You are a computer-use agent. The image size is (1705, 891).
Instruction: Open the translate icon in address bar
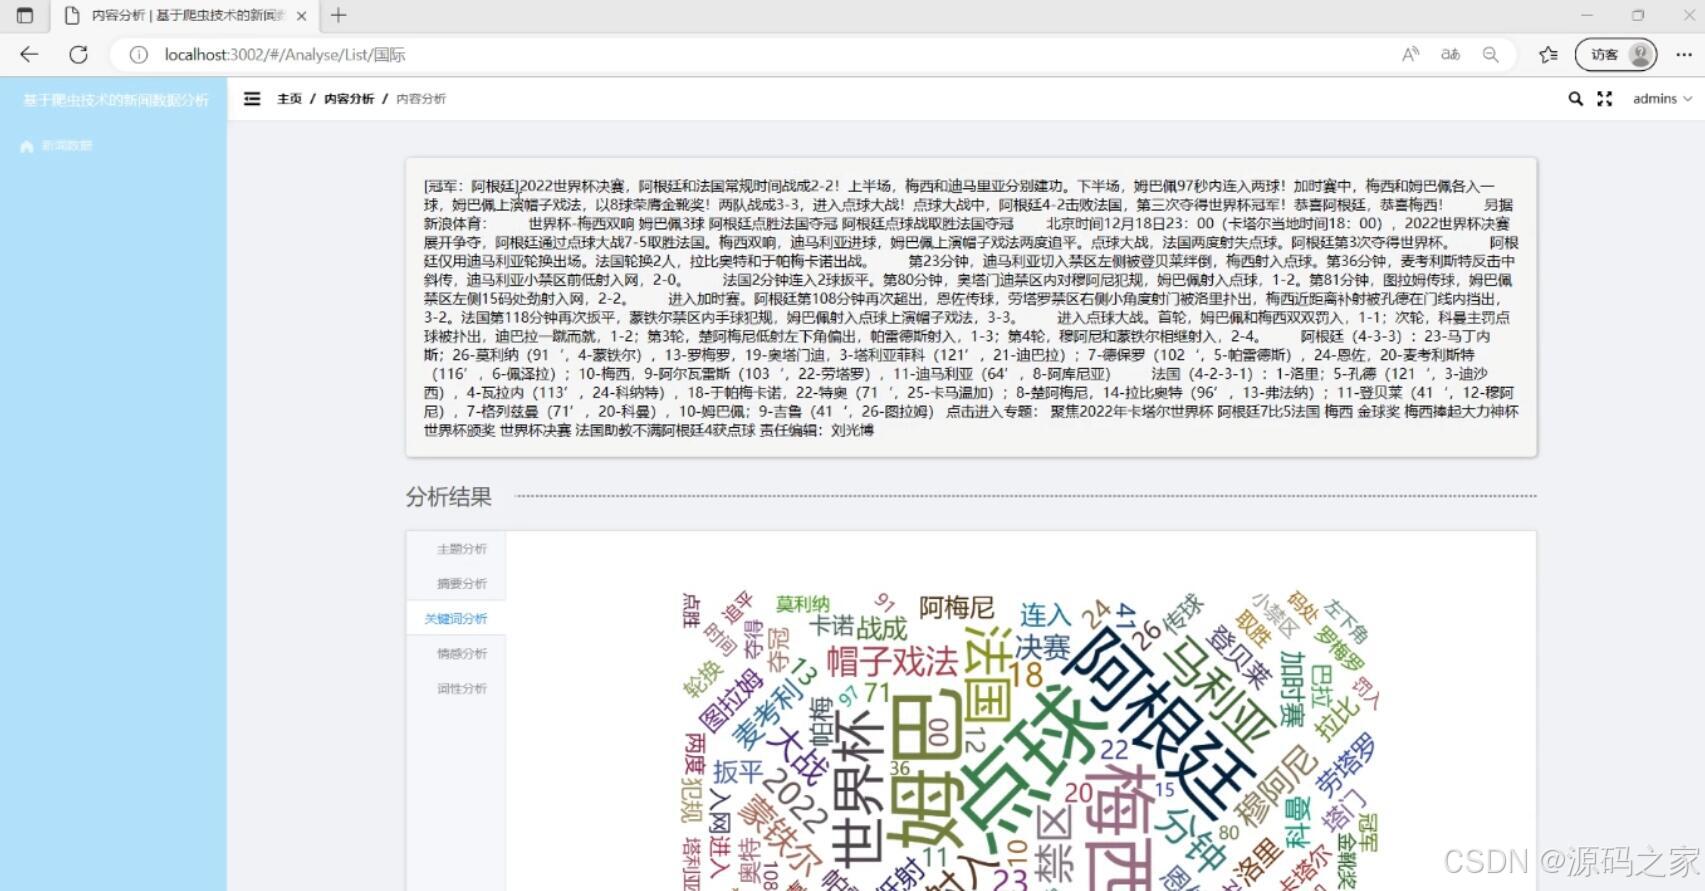[1450, 55]
